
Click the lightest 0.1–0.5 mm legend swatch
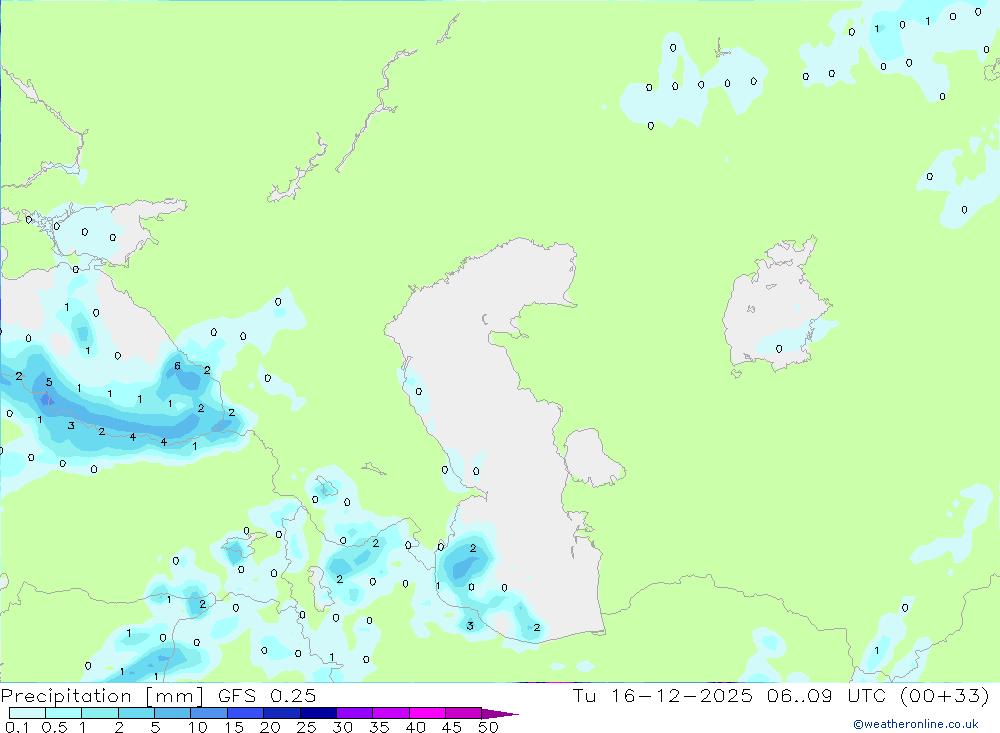coord(27,713)
